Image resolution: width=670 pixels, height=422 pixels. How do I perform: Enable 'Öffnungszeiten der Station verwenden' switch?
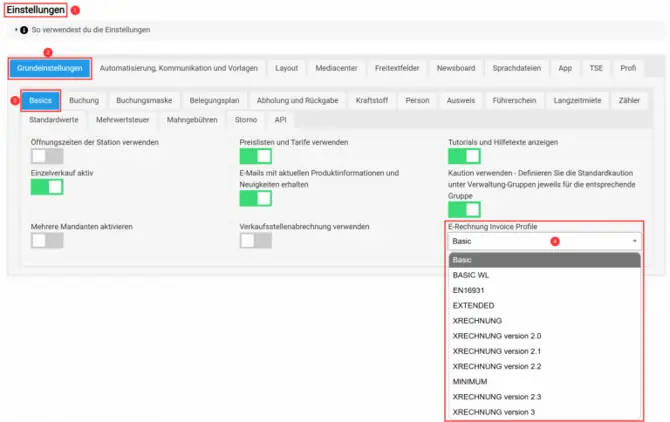47,156
